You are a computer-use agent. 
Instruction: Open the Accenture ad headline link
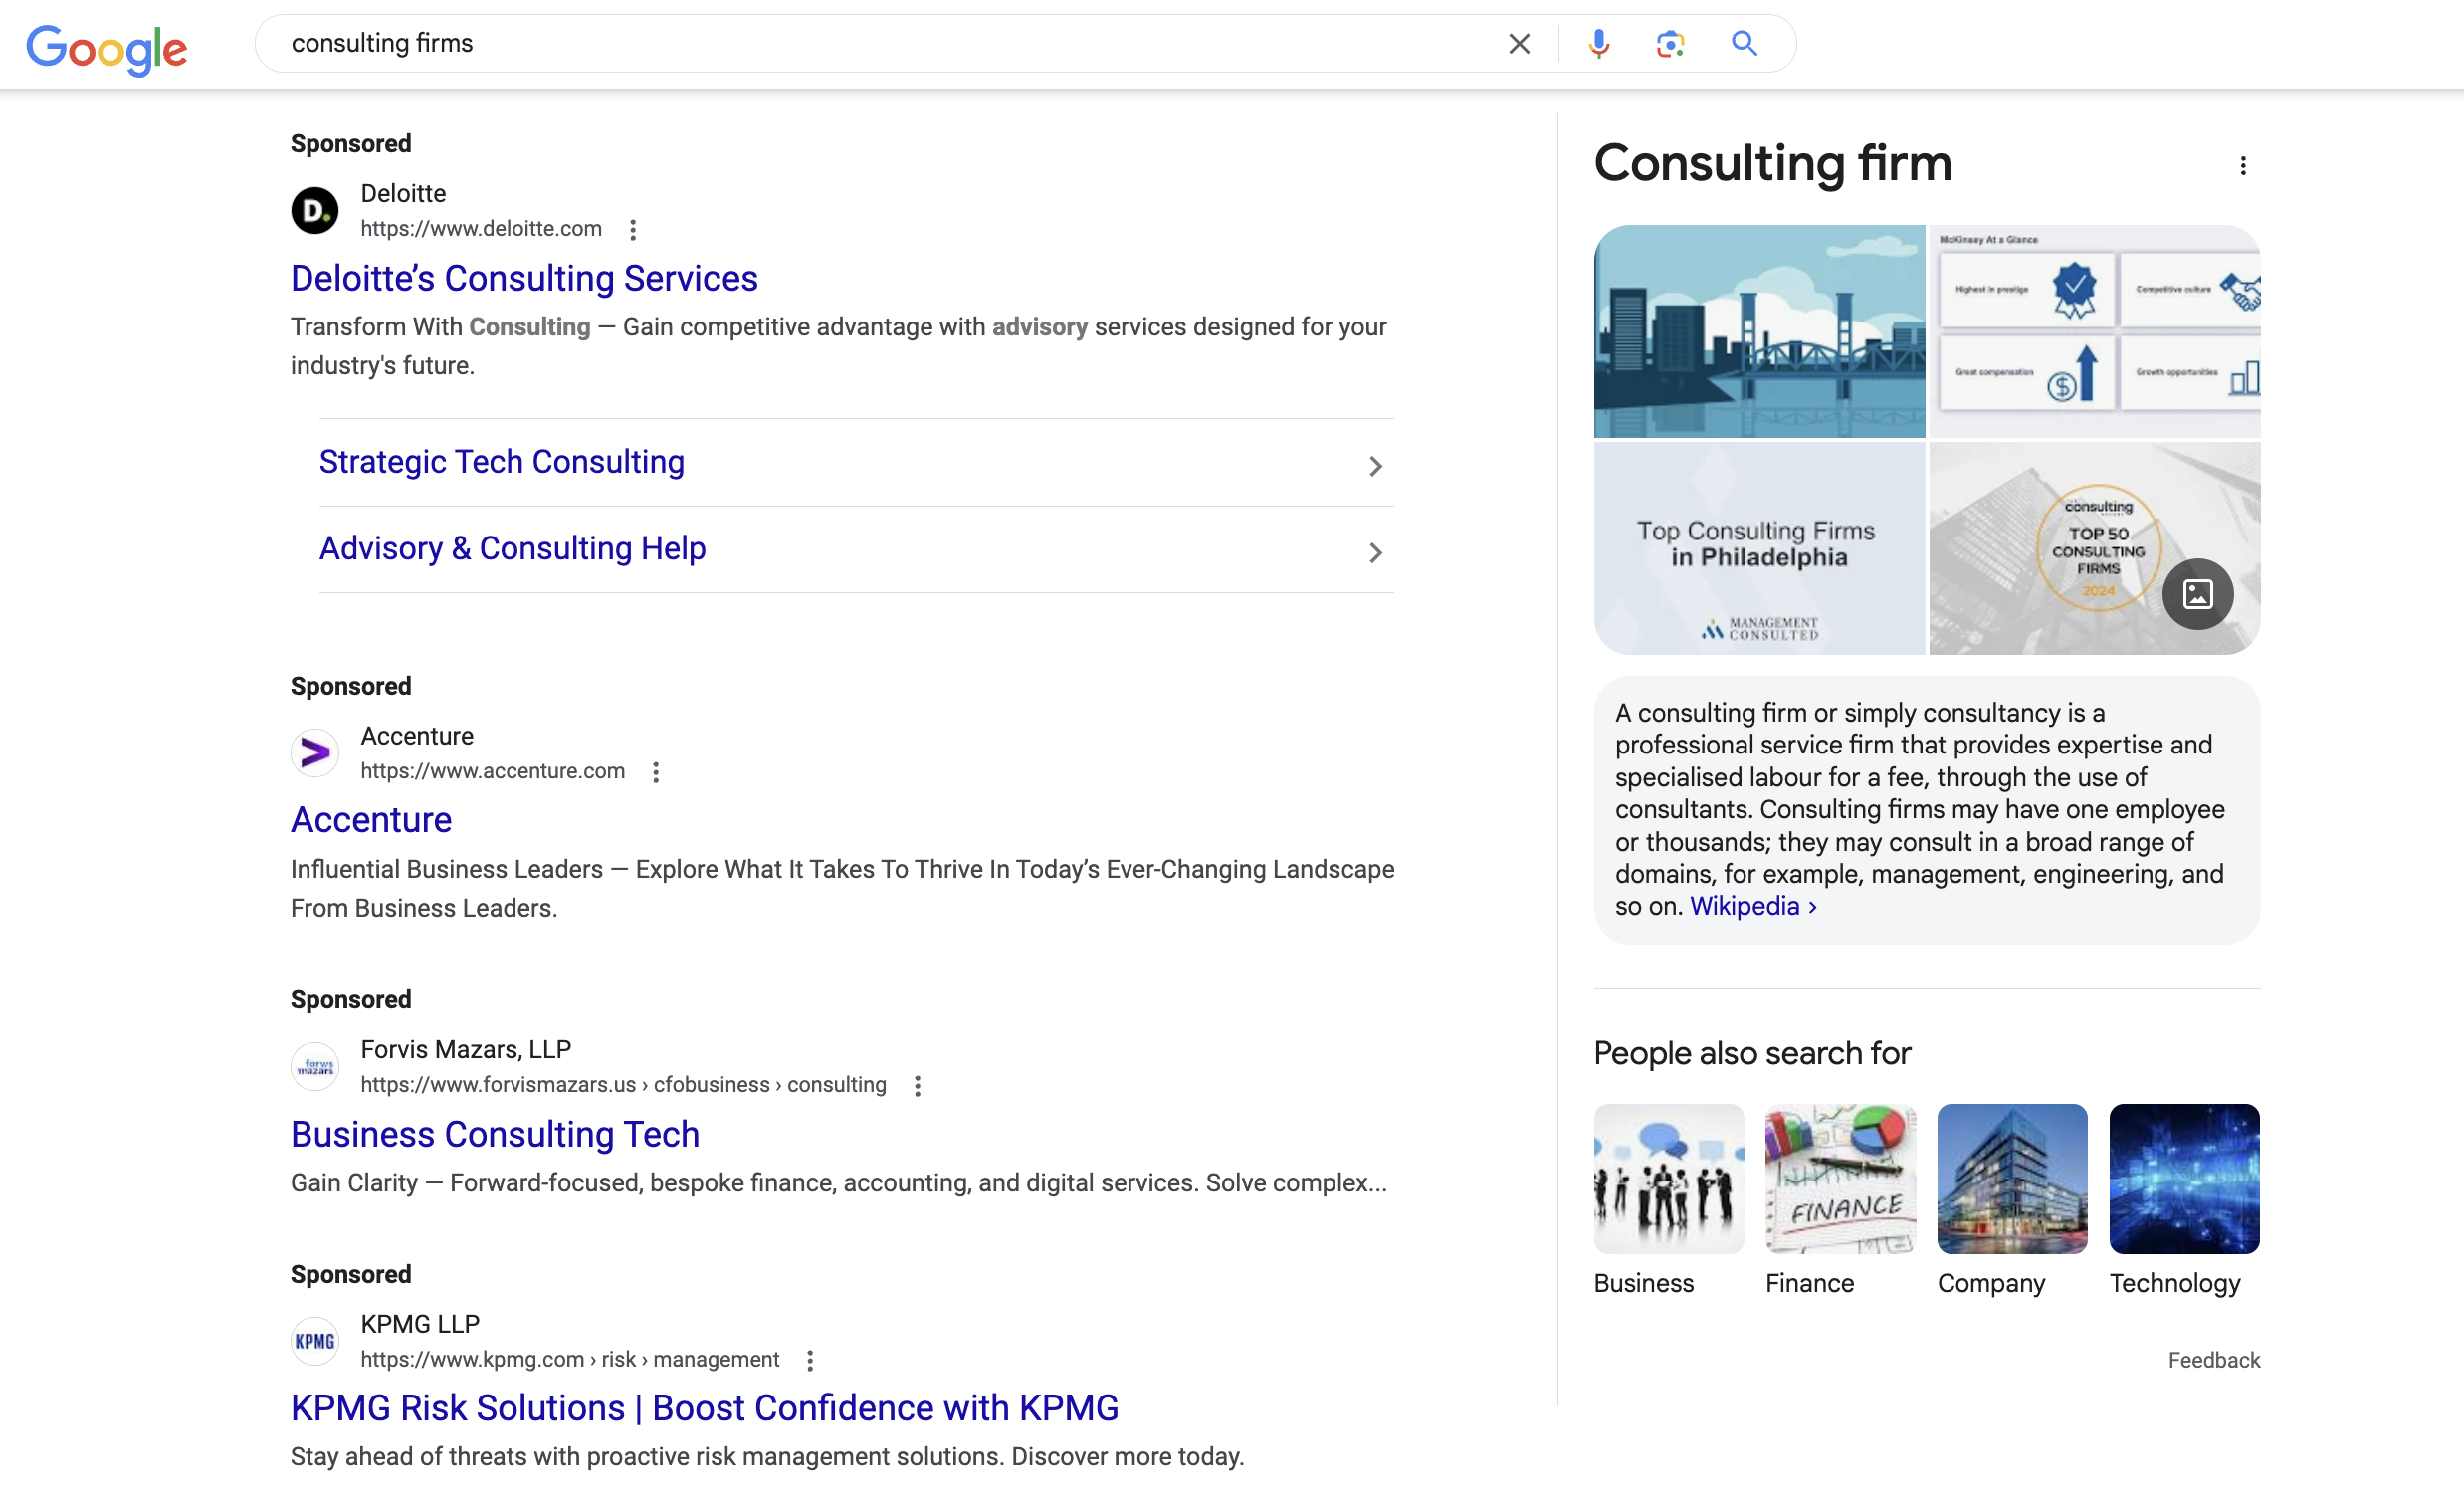point(371,820)
